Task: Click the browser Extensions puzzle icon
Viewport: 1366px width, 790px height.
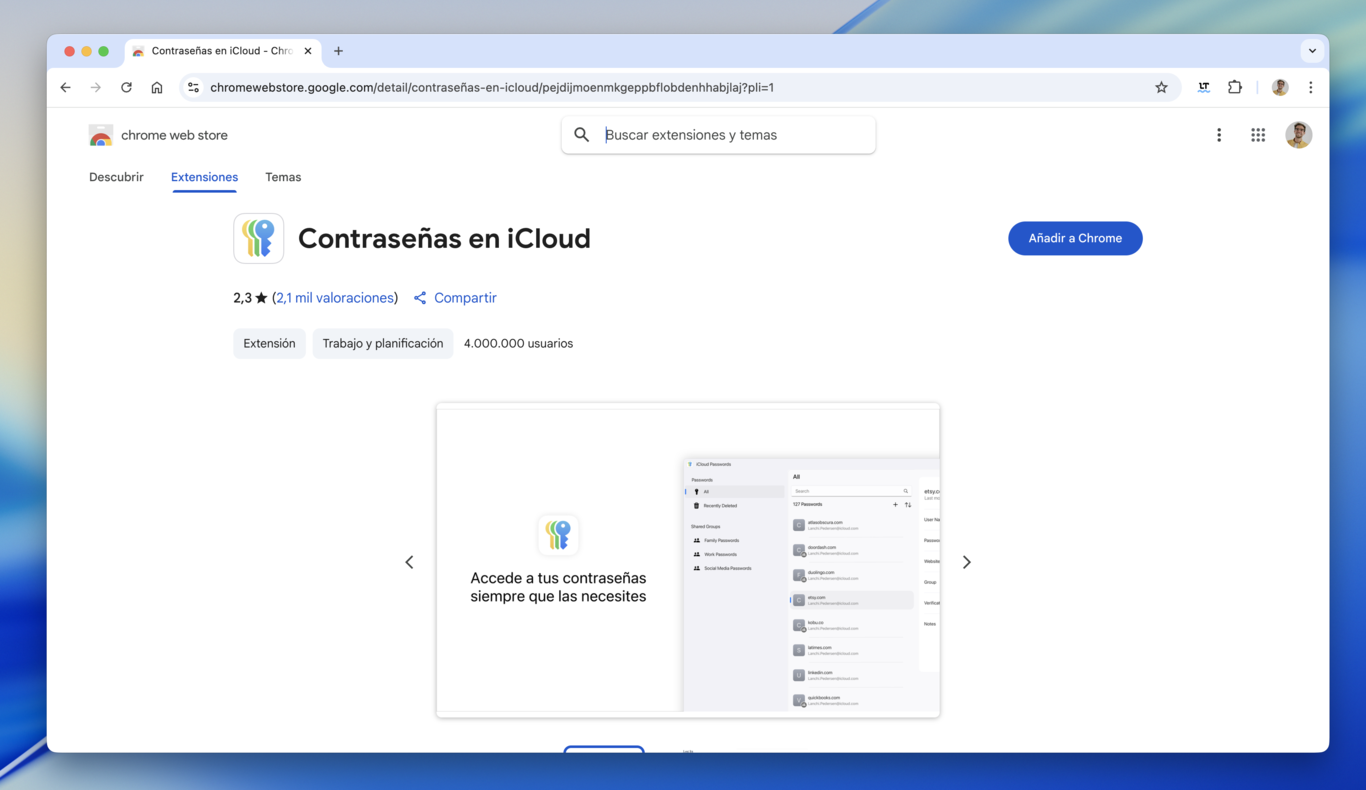Action: (1235, 87)
